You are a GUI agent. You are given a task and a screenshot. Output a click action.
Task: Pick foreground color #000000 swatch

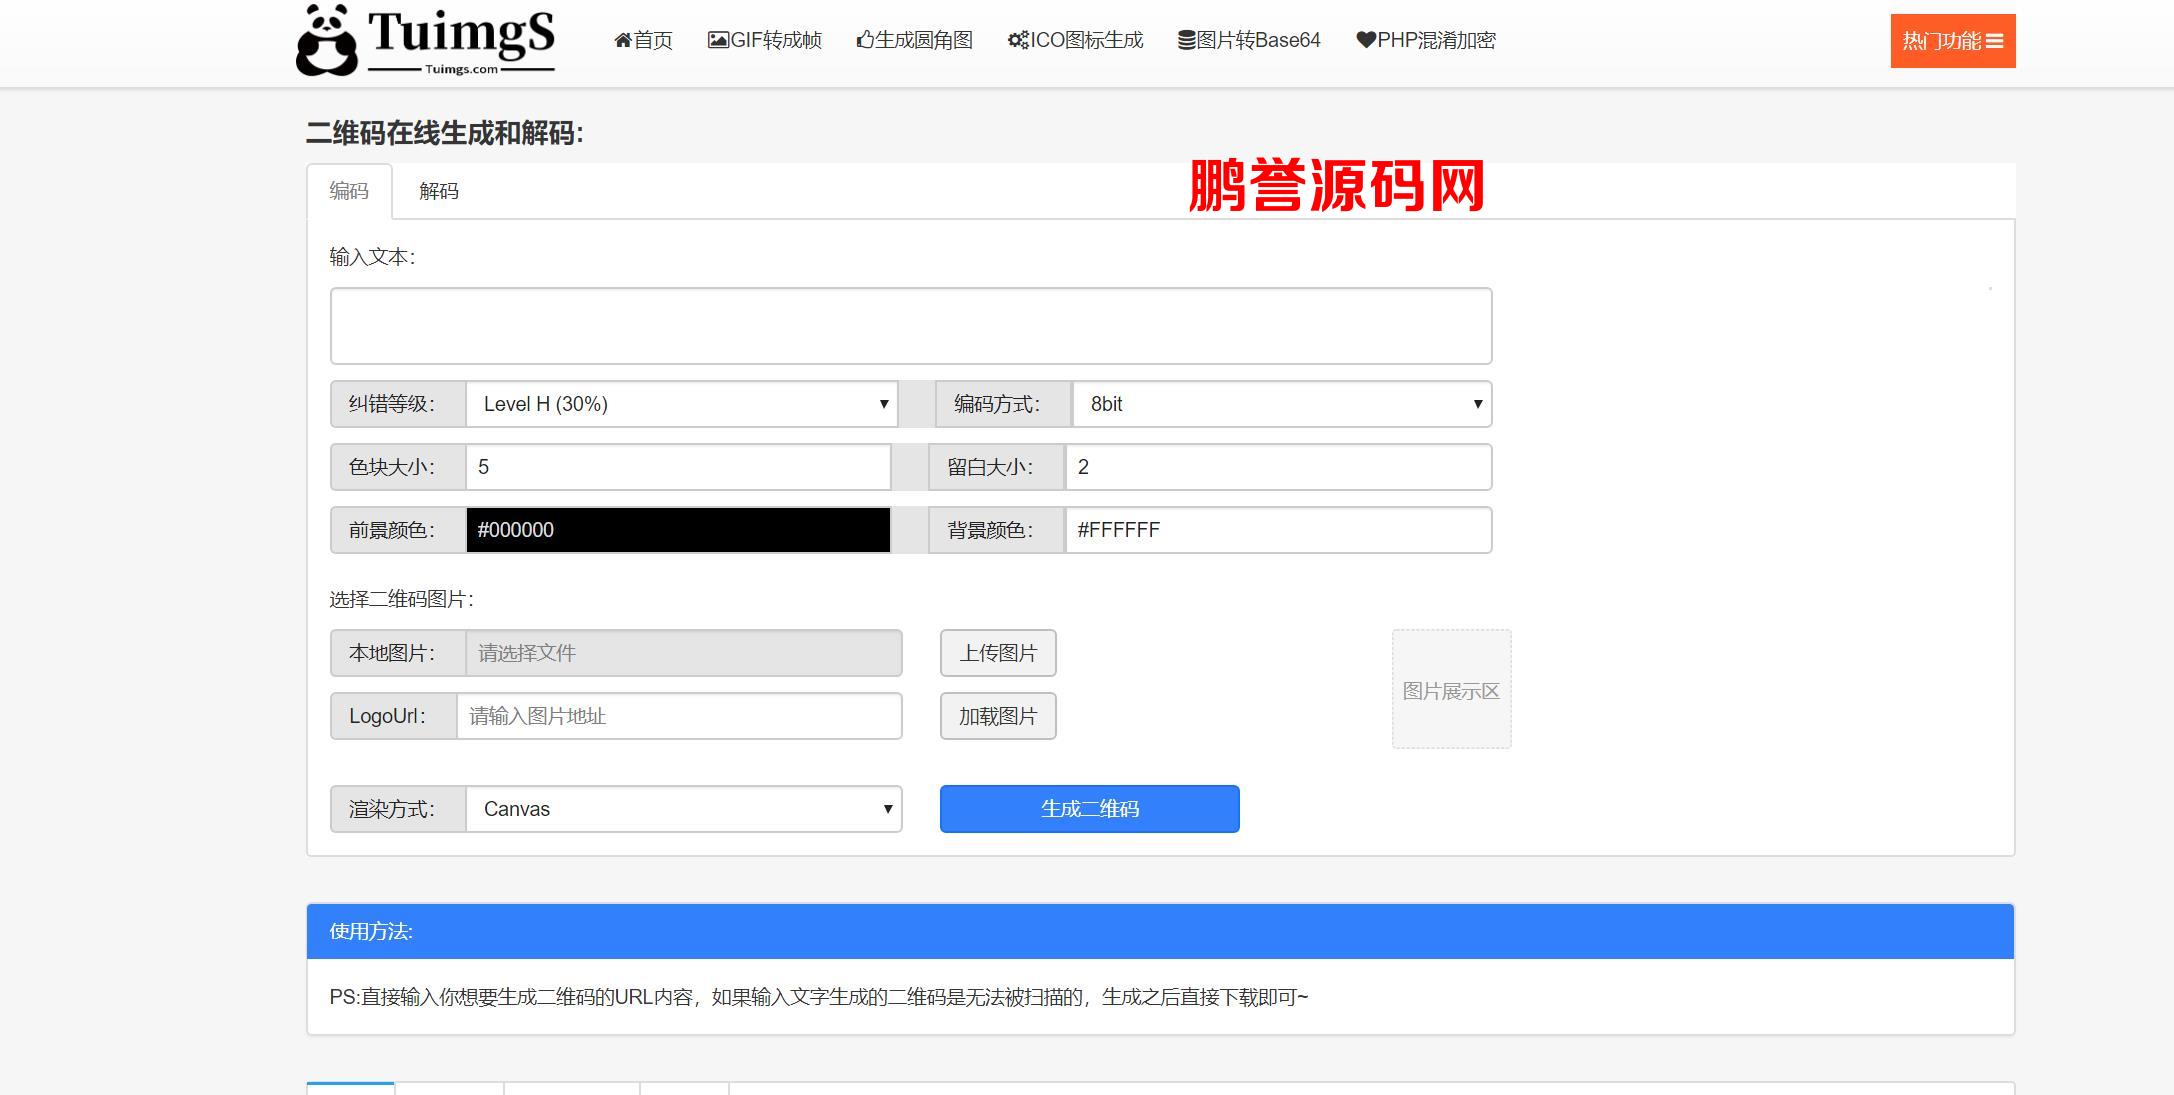[678, 530]
